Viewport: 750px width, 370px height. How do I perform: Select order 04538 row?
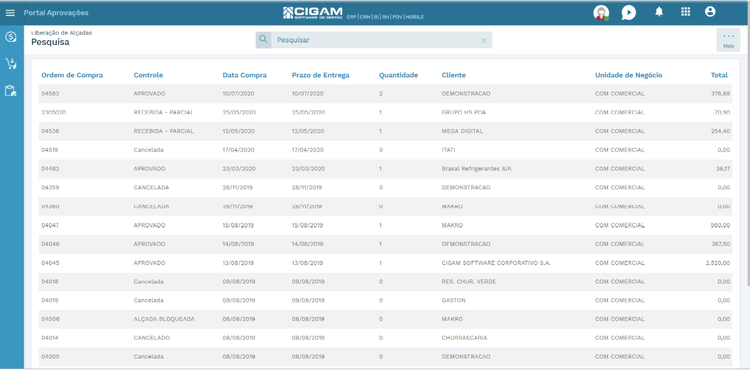(385, 131)
